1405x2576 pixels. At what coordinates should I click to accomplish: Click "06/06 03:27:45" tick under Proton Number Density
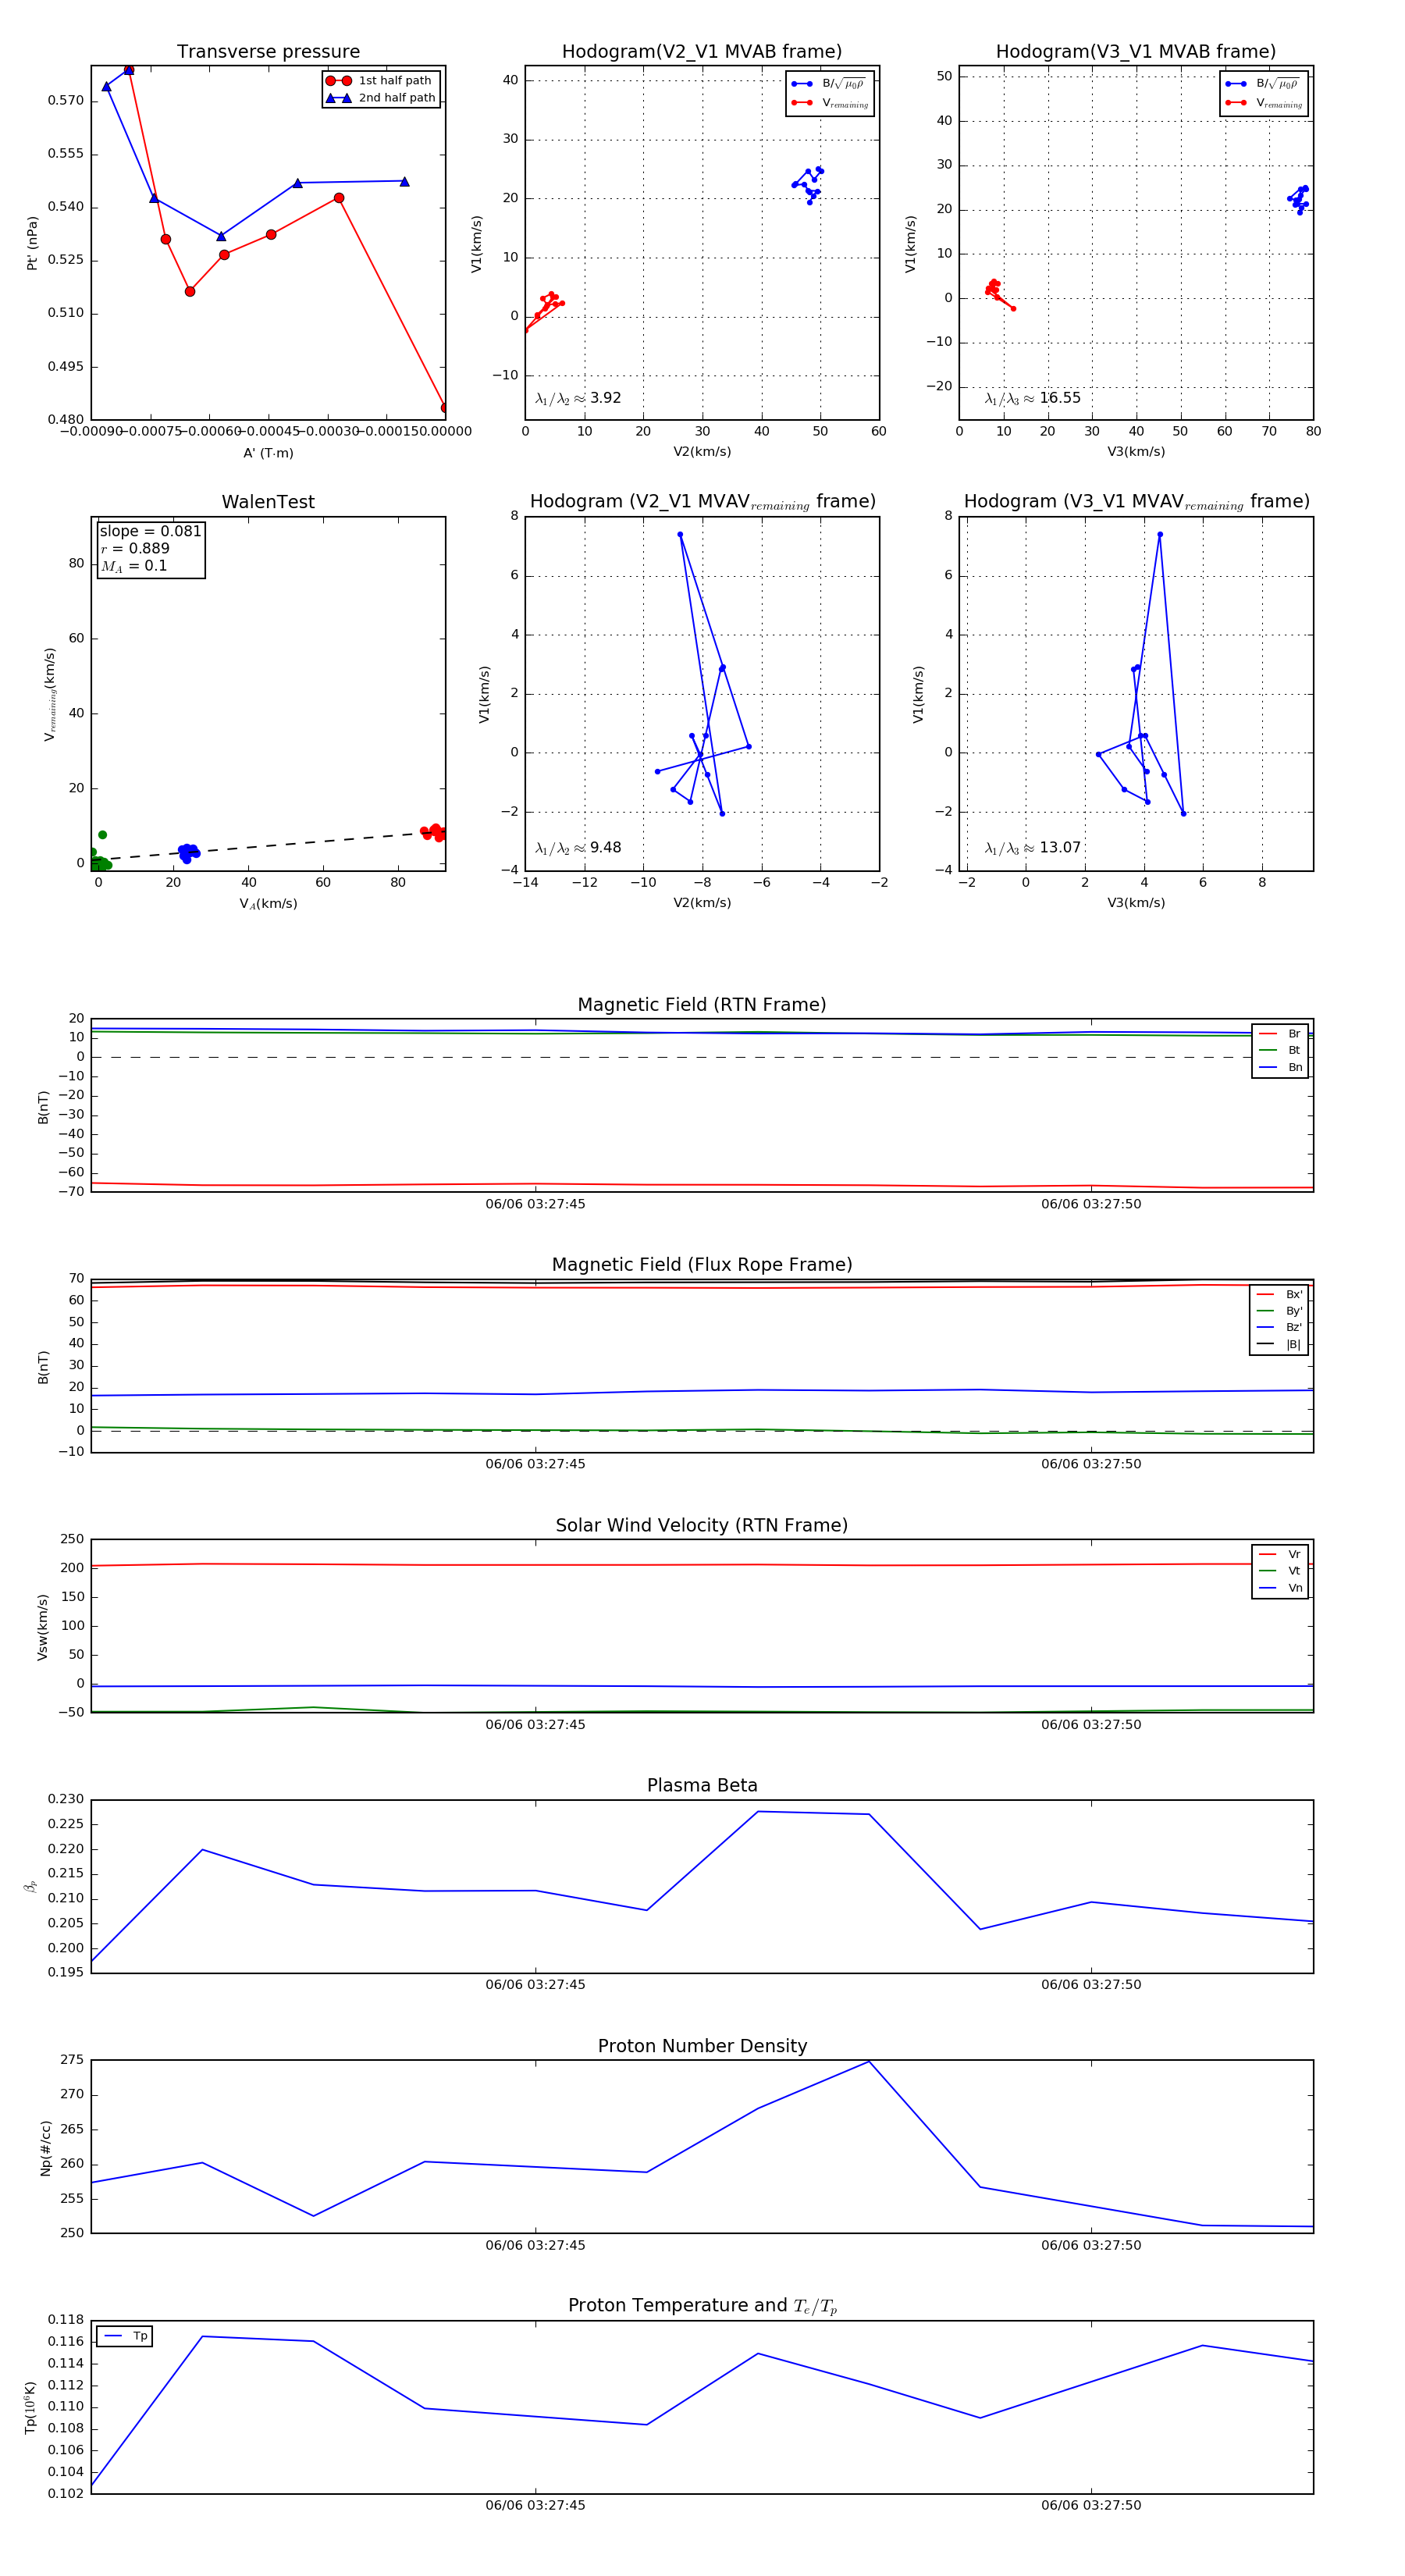[x=535, y=2245]
